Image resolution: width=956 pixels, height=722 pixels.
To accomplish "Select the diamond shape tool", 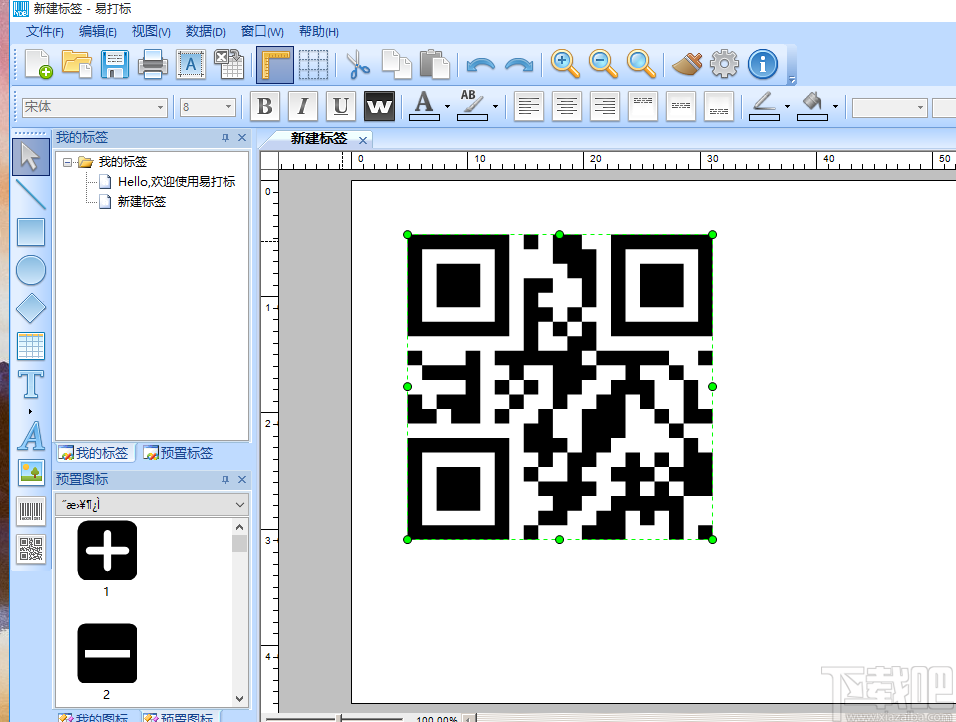I will point(30,308).
